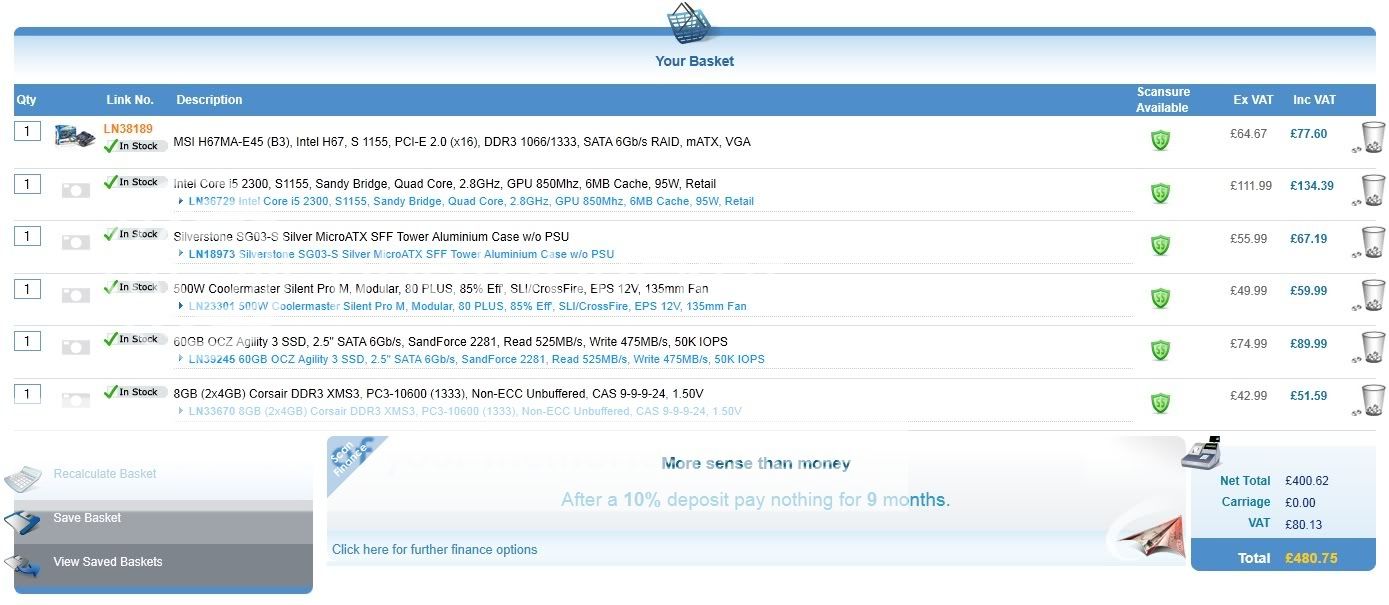Remove Coolermaster Silent Pro PSU using trash icon
This screenshot has width=1389, height=605.
pyautogui.click(x=1373, y=295)
